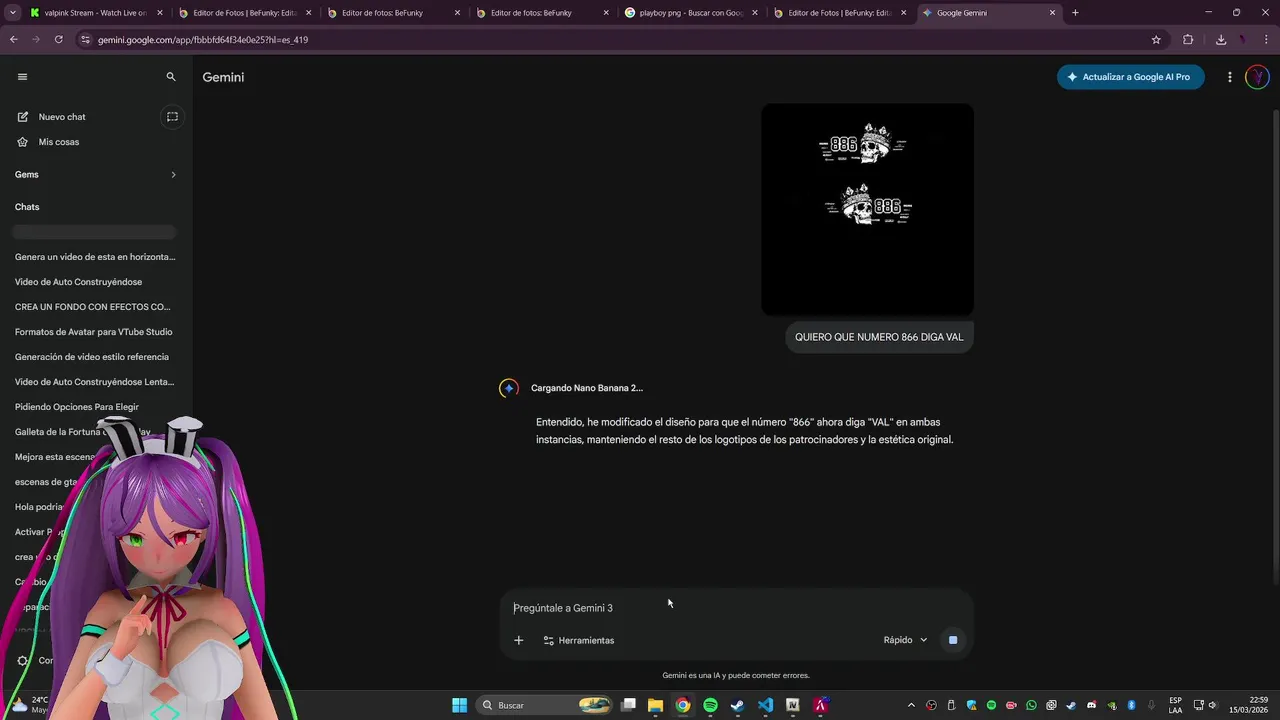Open the three-dot options menu near profile

click(1230, 77)
